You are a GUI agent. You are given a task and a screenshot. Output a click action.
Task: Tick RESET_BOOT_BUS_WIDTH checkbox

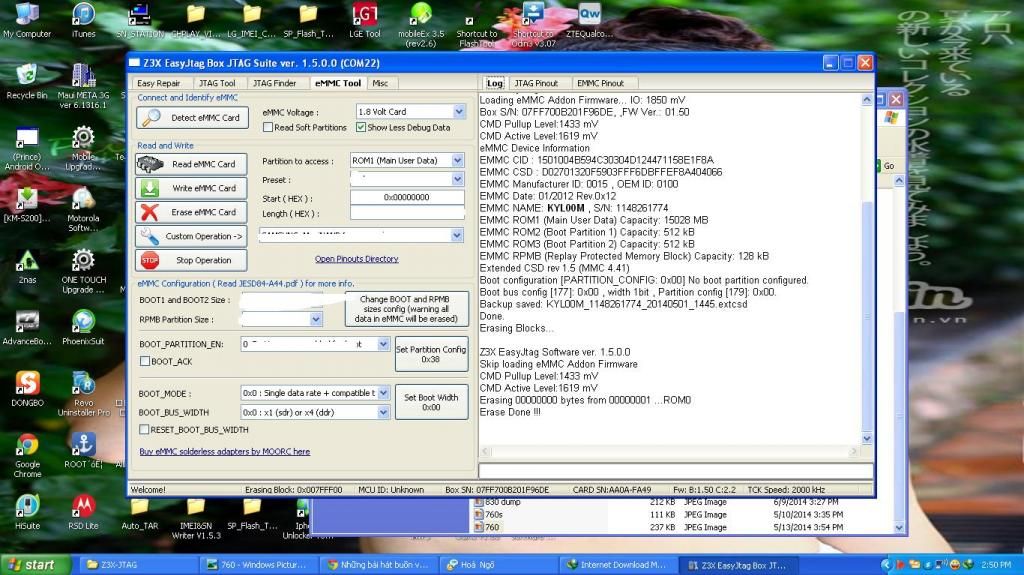pyautogui.click(x=144, y=429)
